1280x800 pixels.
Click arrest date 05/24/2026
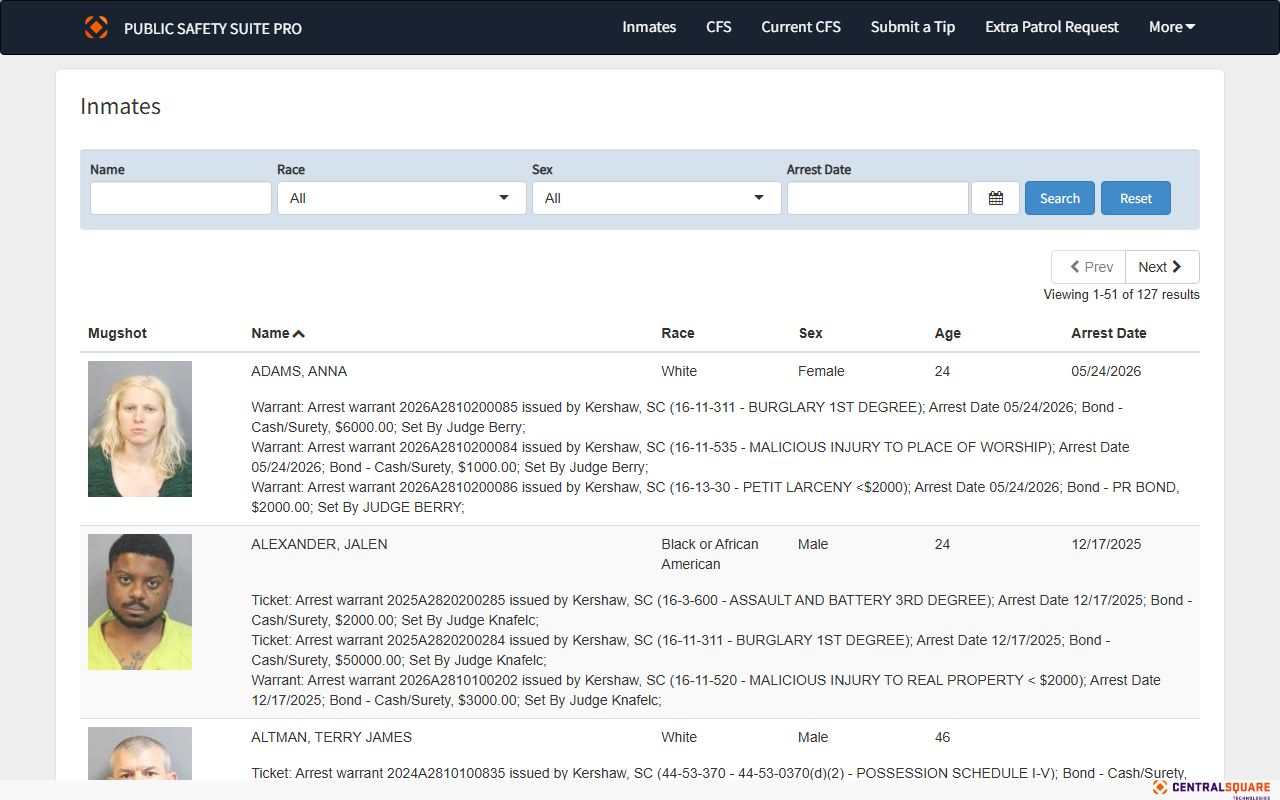pyautogui.click(x=1106, y=371)
